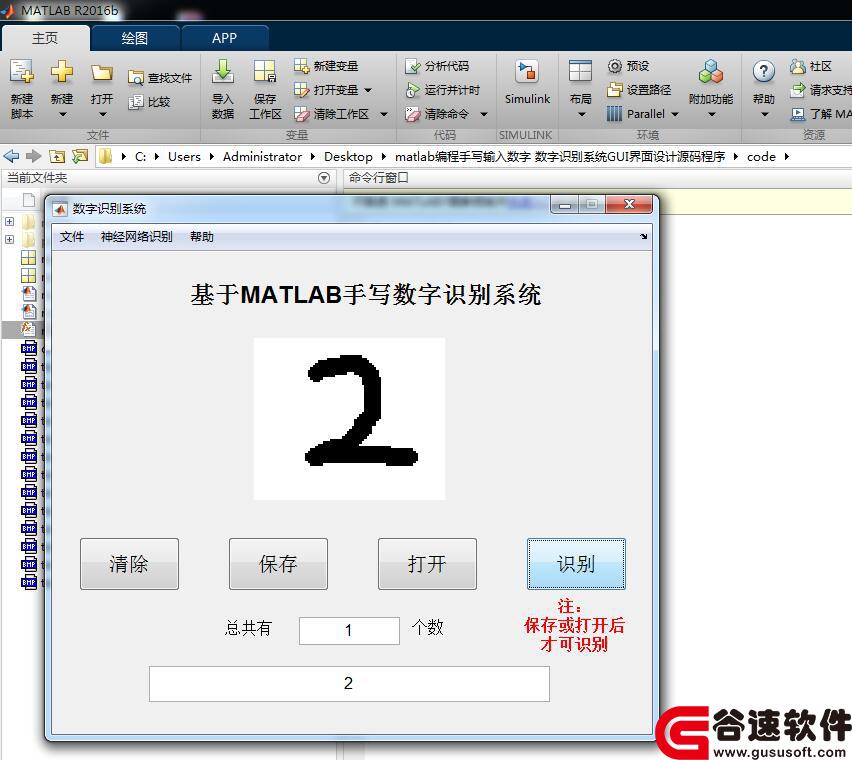852x760 pixels.
Task: Expand the 打开变量 dropdown arrow
Action: click(368, 90)
